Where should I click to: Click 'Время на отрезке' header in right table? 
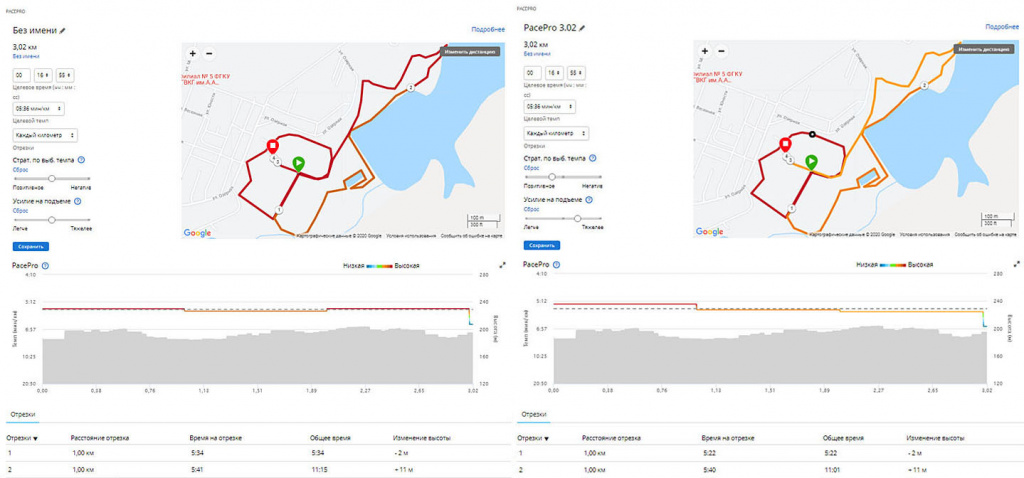click(x=728, y=438)
